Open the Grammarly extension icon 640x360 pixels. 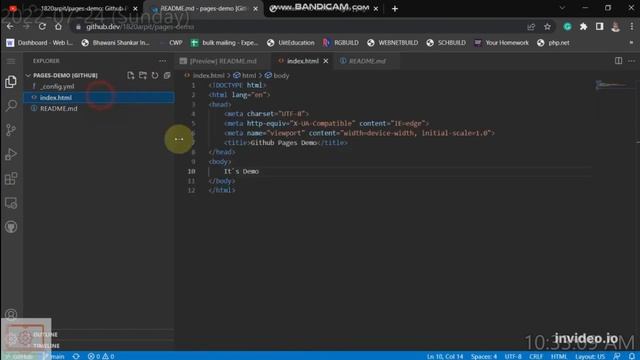[567, 27]
